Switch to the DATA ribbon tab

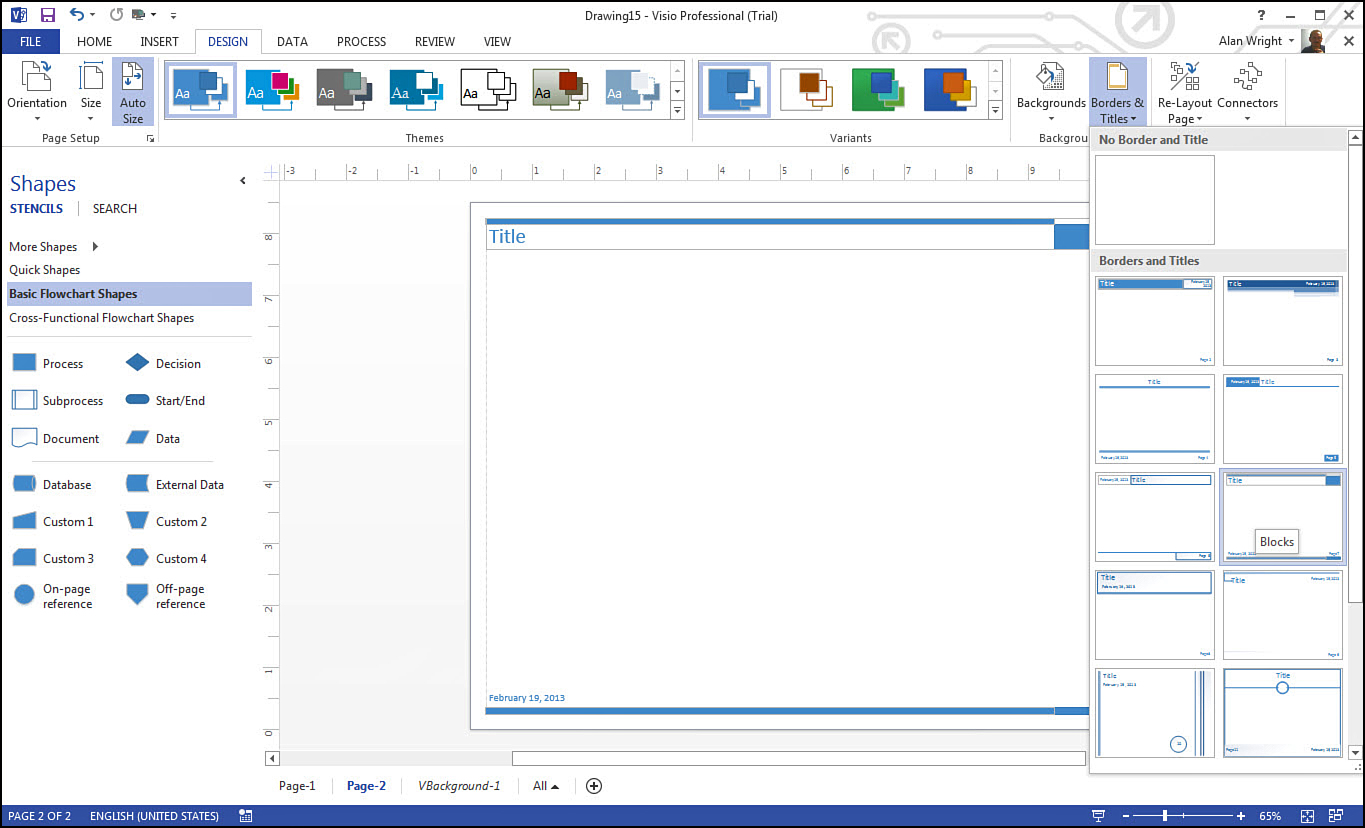pos(292,41)
